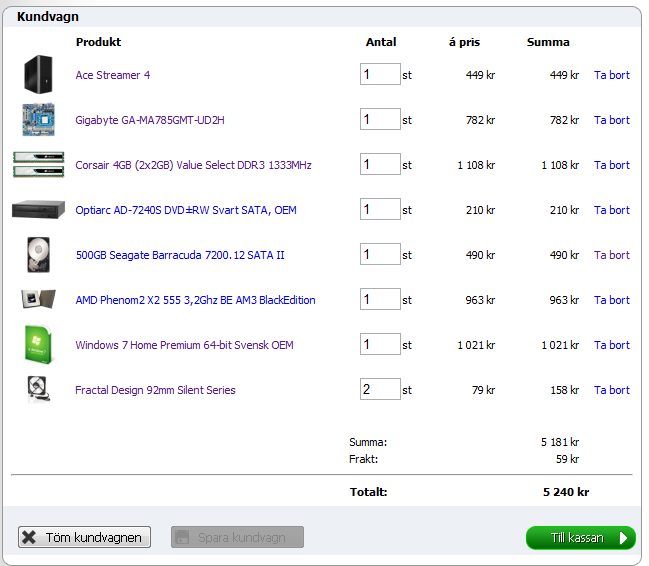This screenshot has height=566, width=649.
Task: Open the Gigabyte GA-MA785GMT-UD2H product link
Action: 150,120
